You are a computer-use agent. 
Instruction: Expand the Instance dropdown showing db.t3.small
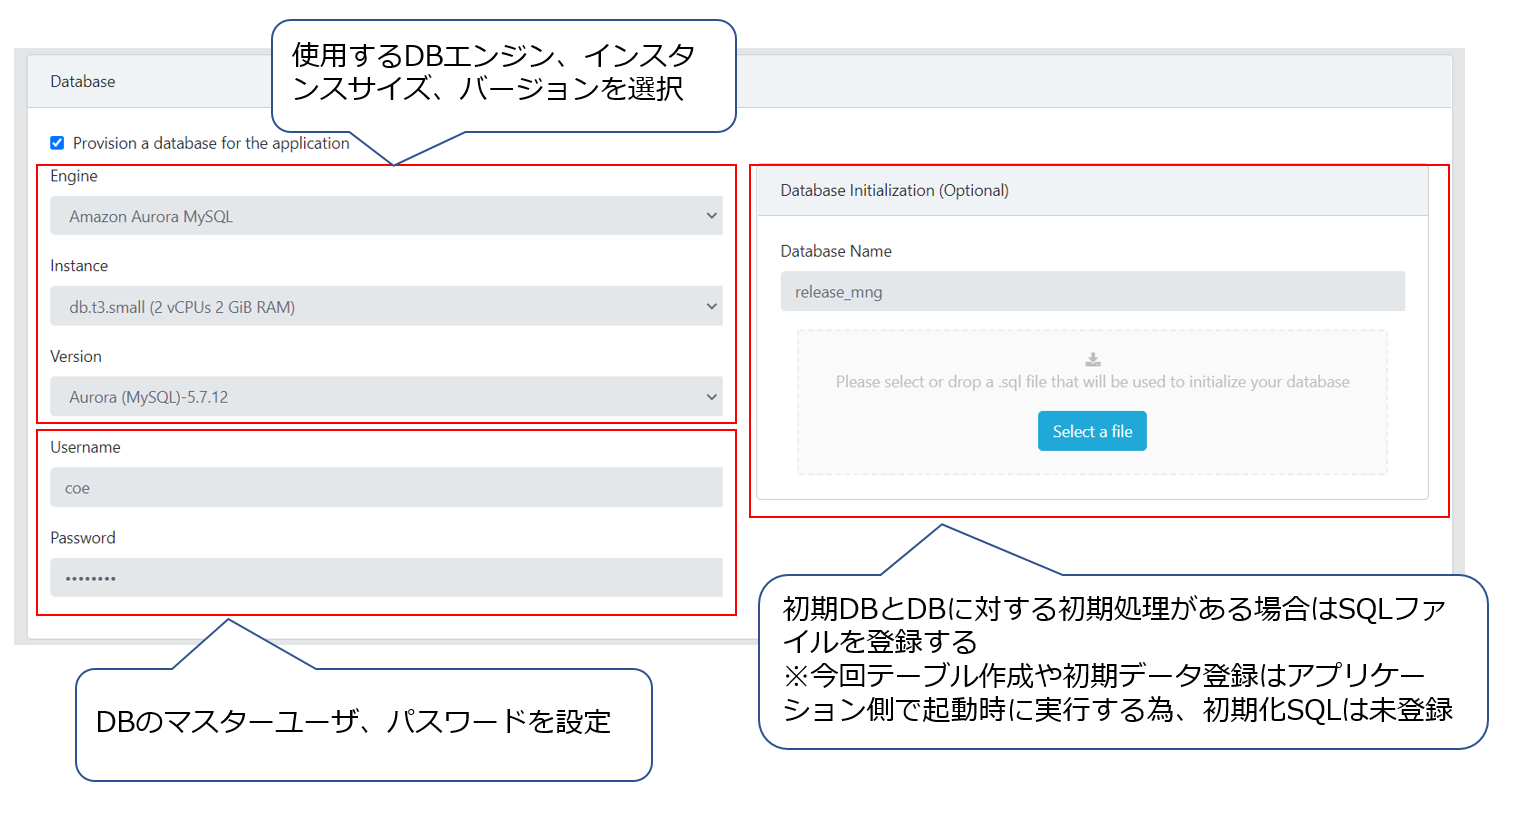tap(386, 307)
